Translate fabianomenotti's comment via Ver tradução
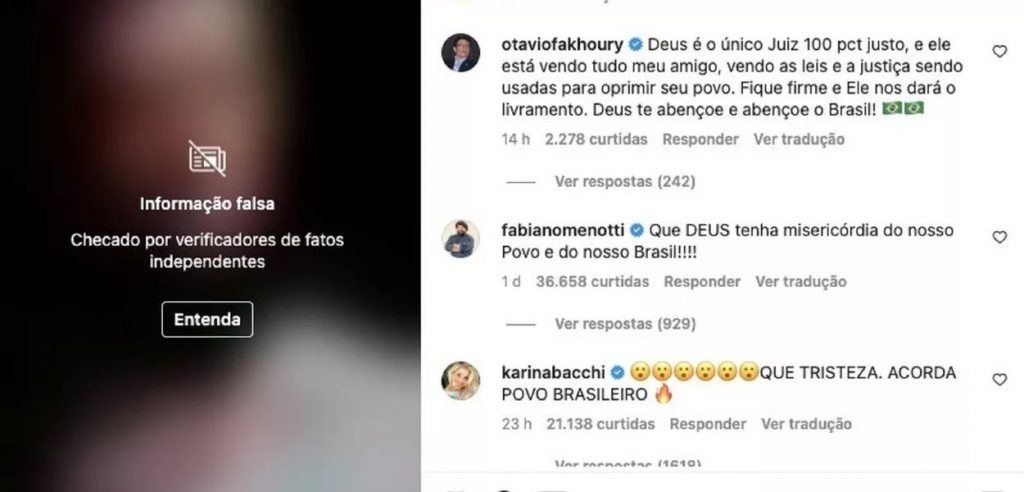The width and height of the screenshot is (1024, 492). pos(801,282)
